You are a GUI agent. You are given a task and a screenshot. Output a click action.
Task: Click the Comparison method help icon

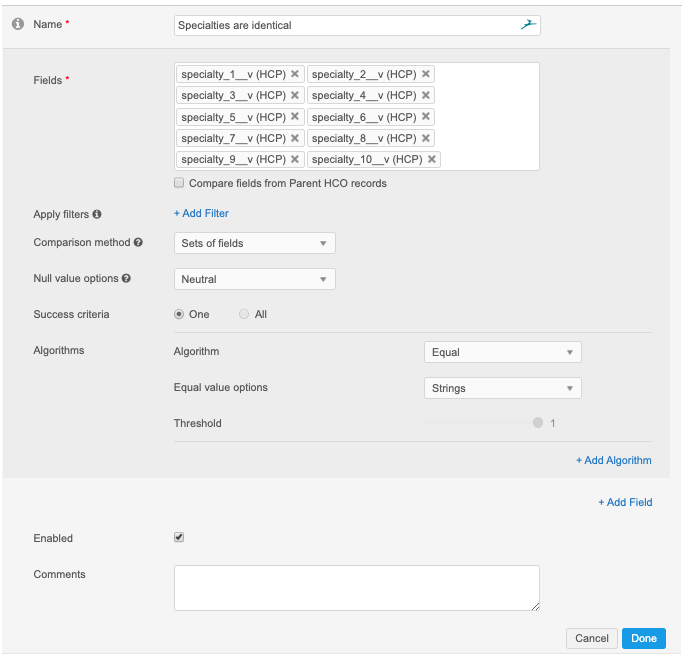point(138,243)
